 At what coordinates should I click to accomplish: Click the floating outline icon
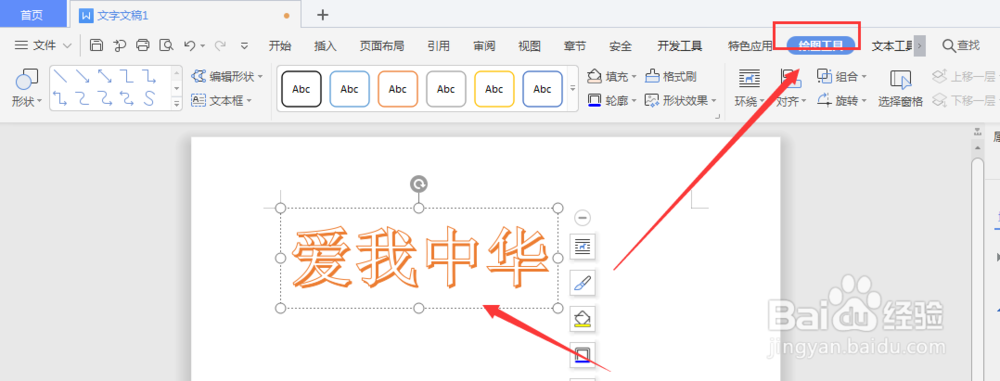pyautogui.click(x=582, y=355)
